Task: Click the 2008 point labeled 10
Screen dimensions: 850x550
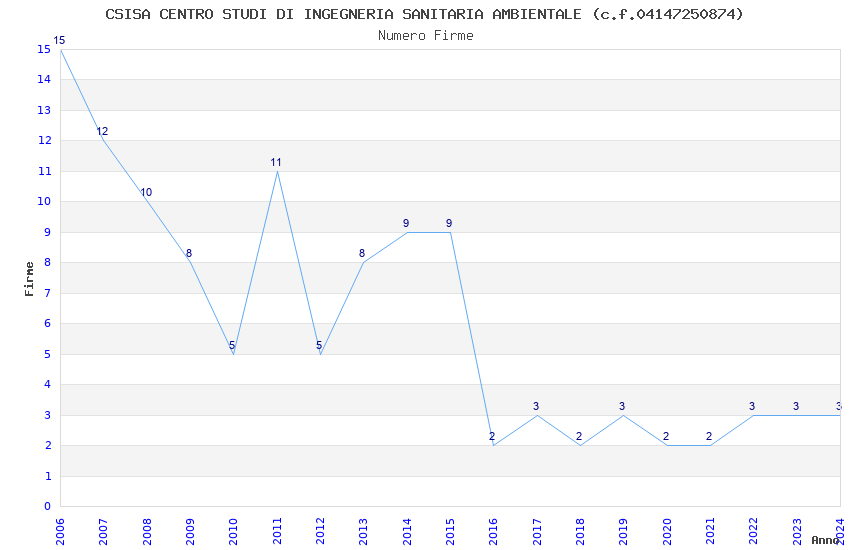Action: [x=147, y=202]
